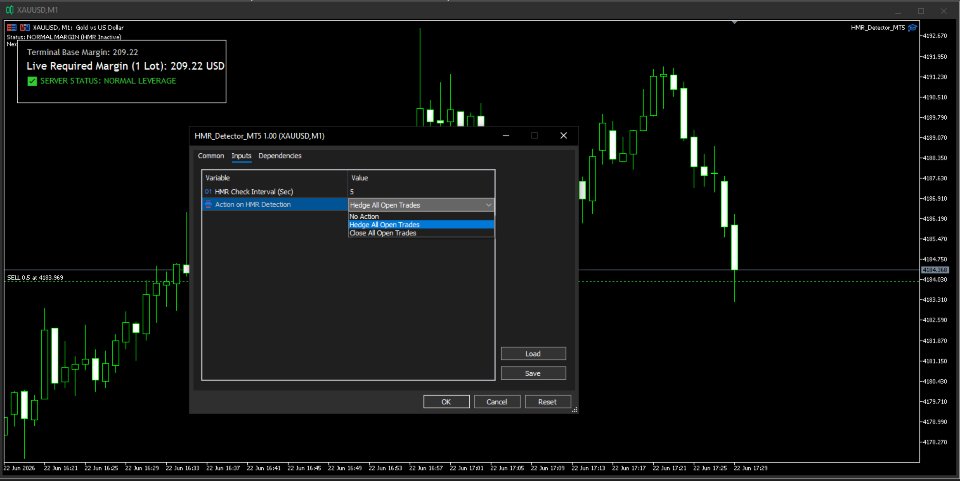Click the Live Required Margin text
Image resolution: width=960 pixels, height=481 pixels.
click(x=126, y=65)
